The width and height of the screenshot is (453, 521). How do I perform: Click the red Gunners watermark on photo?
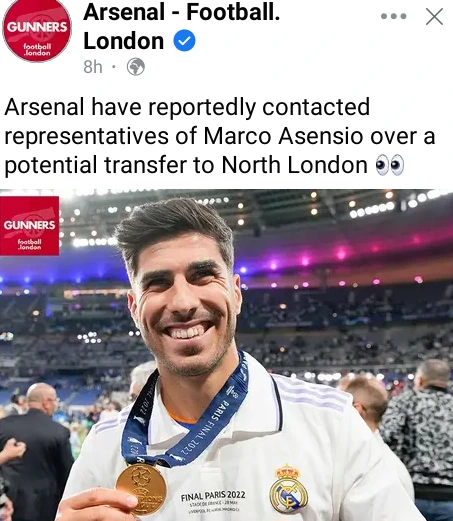(29, 226)
